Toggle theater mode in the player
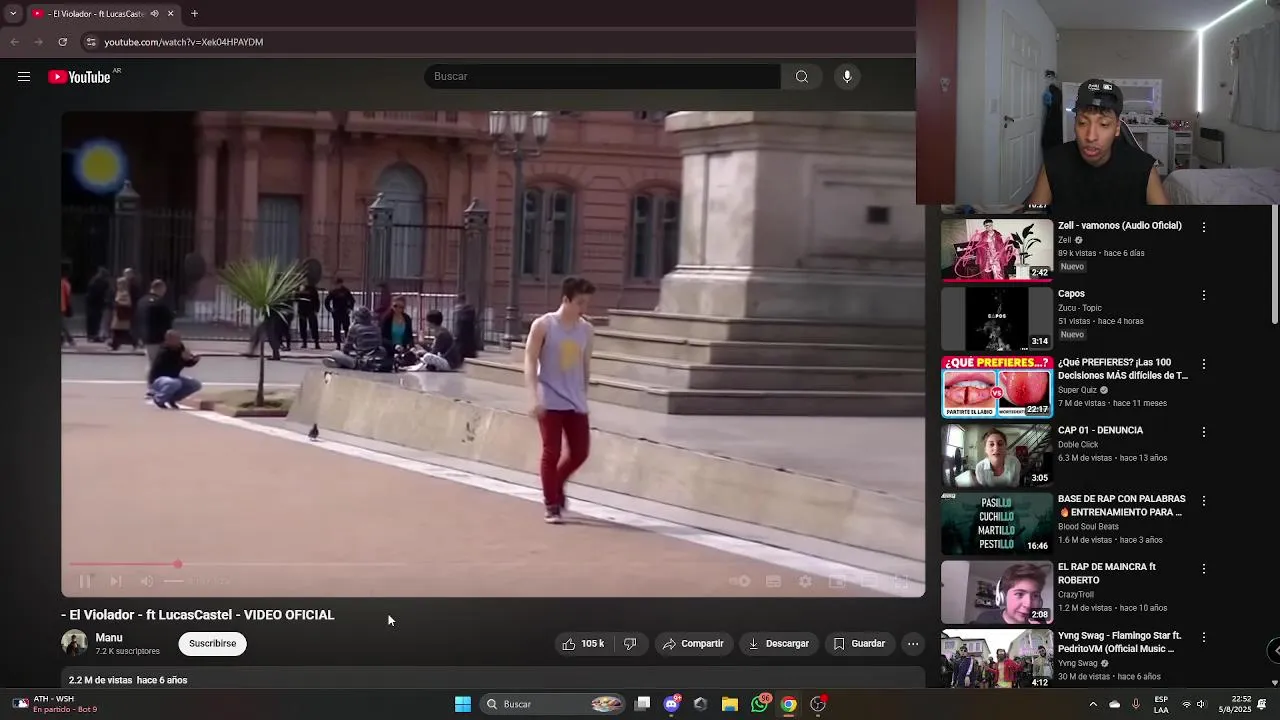The height and width of the screenshot is (720, 1280). click(x=869, y=581)
